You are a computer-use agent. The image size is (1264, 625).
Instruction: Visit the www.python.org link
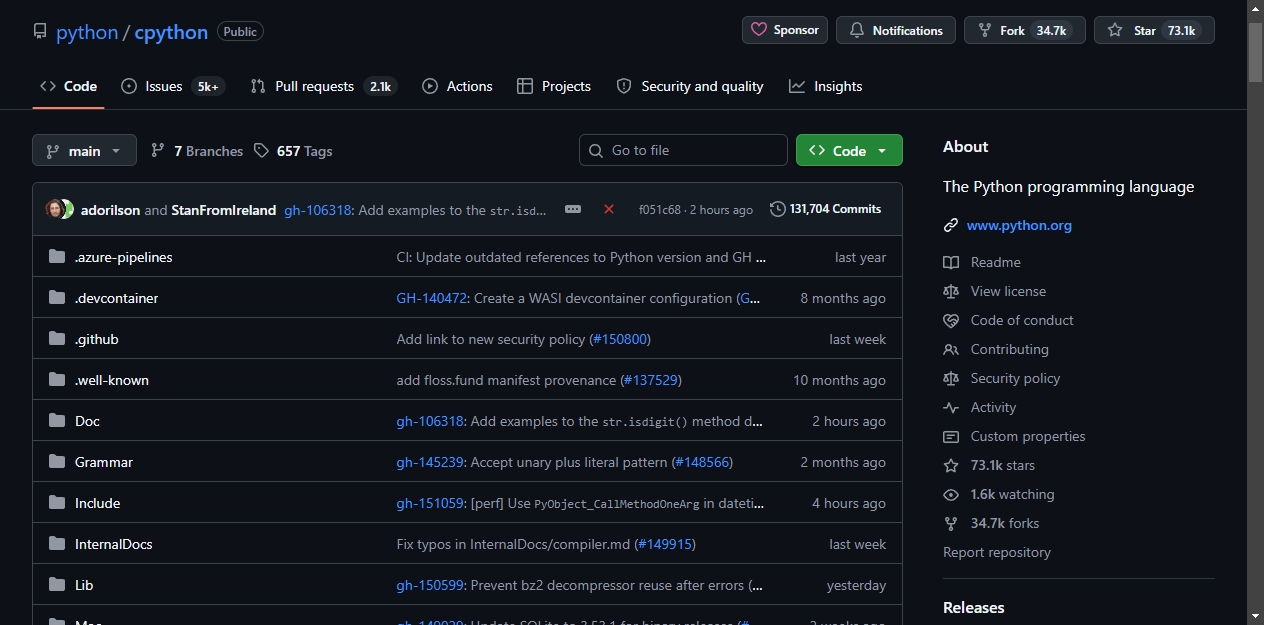[1019, 226]
